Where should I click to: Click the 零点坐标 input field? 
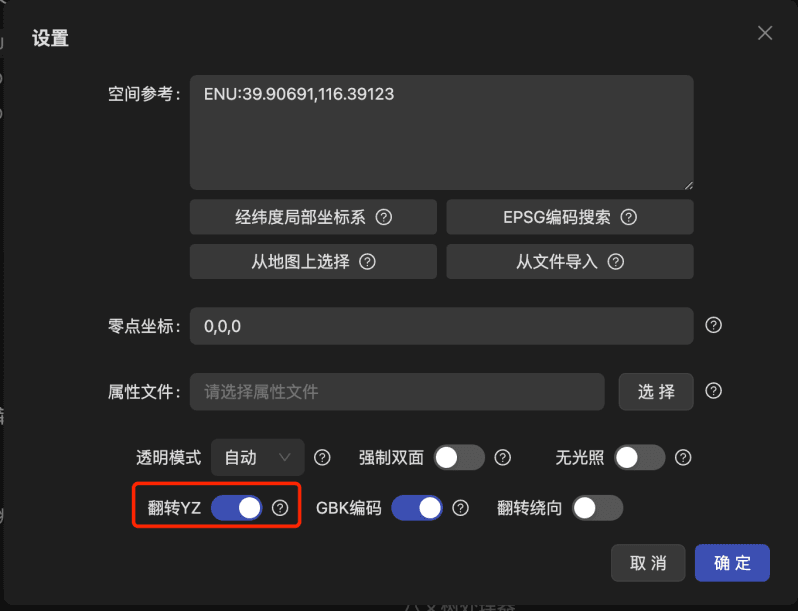(441, 326)
